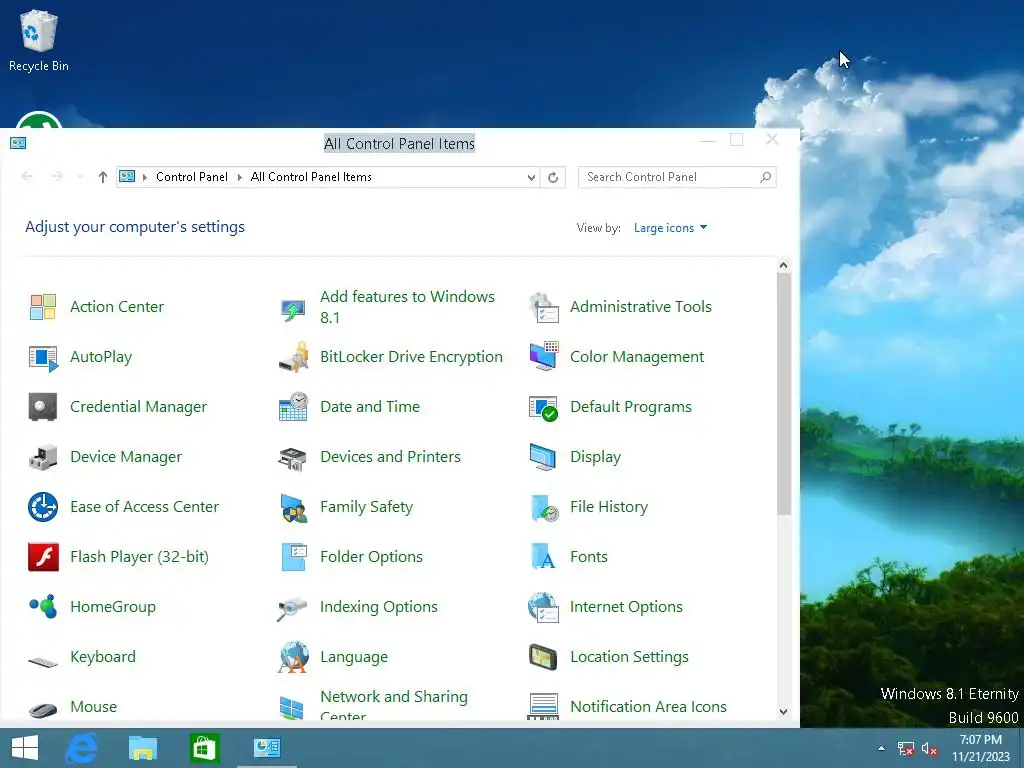The height and width of the screenshot is (768, 1024).
Task: Click the muted volume tray icon
Action: pyautogui.click(x=929, y=749)
